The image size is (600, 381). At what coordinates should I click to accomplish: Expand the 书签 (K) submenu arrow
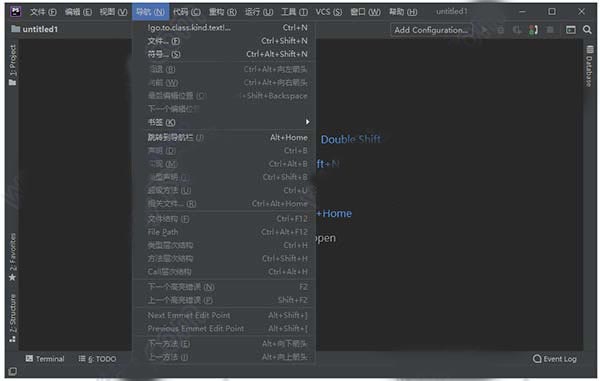[x=307, y=122]
